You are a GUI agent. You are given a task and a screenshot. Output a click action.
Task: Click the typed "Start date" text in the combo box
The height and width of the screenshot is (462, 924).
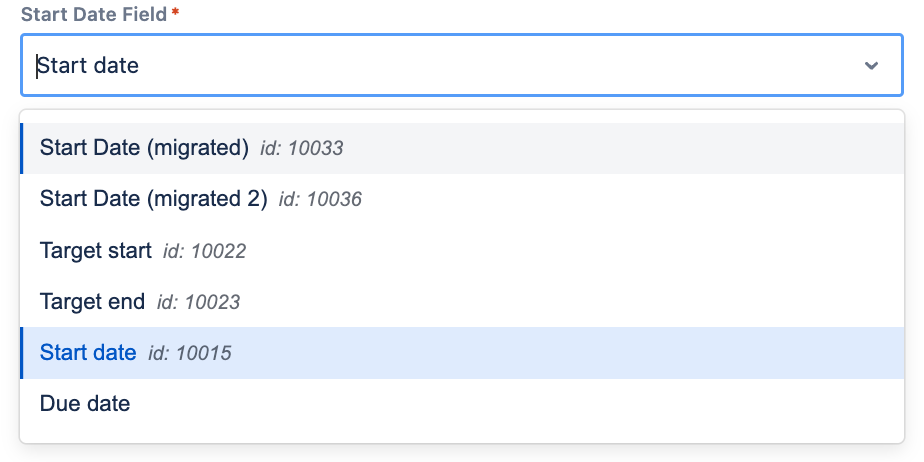(x=88, y=66)
